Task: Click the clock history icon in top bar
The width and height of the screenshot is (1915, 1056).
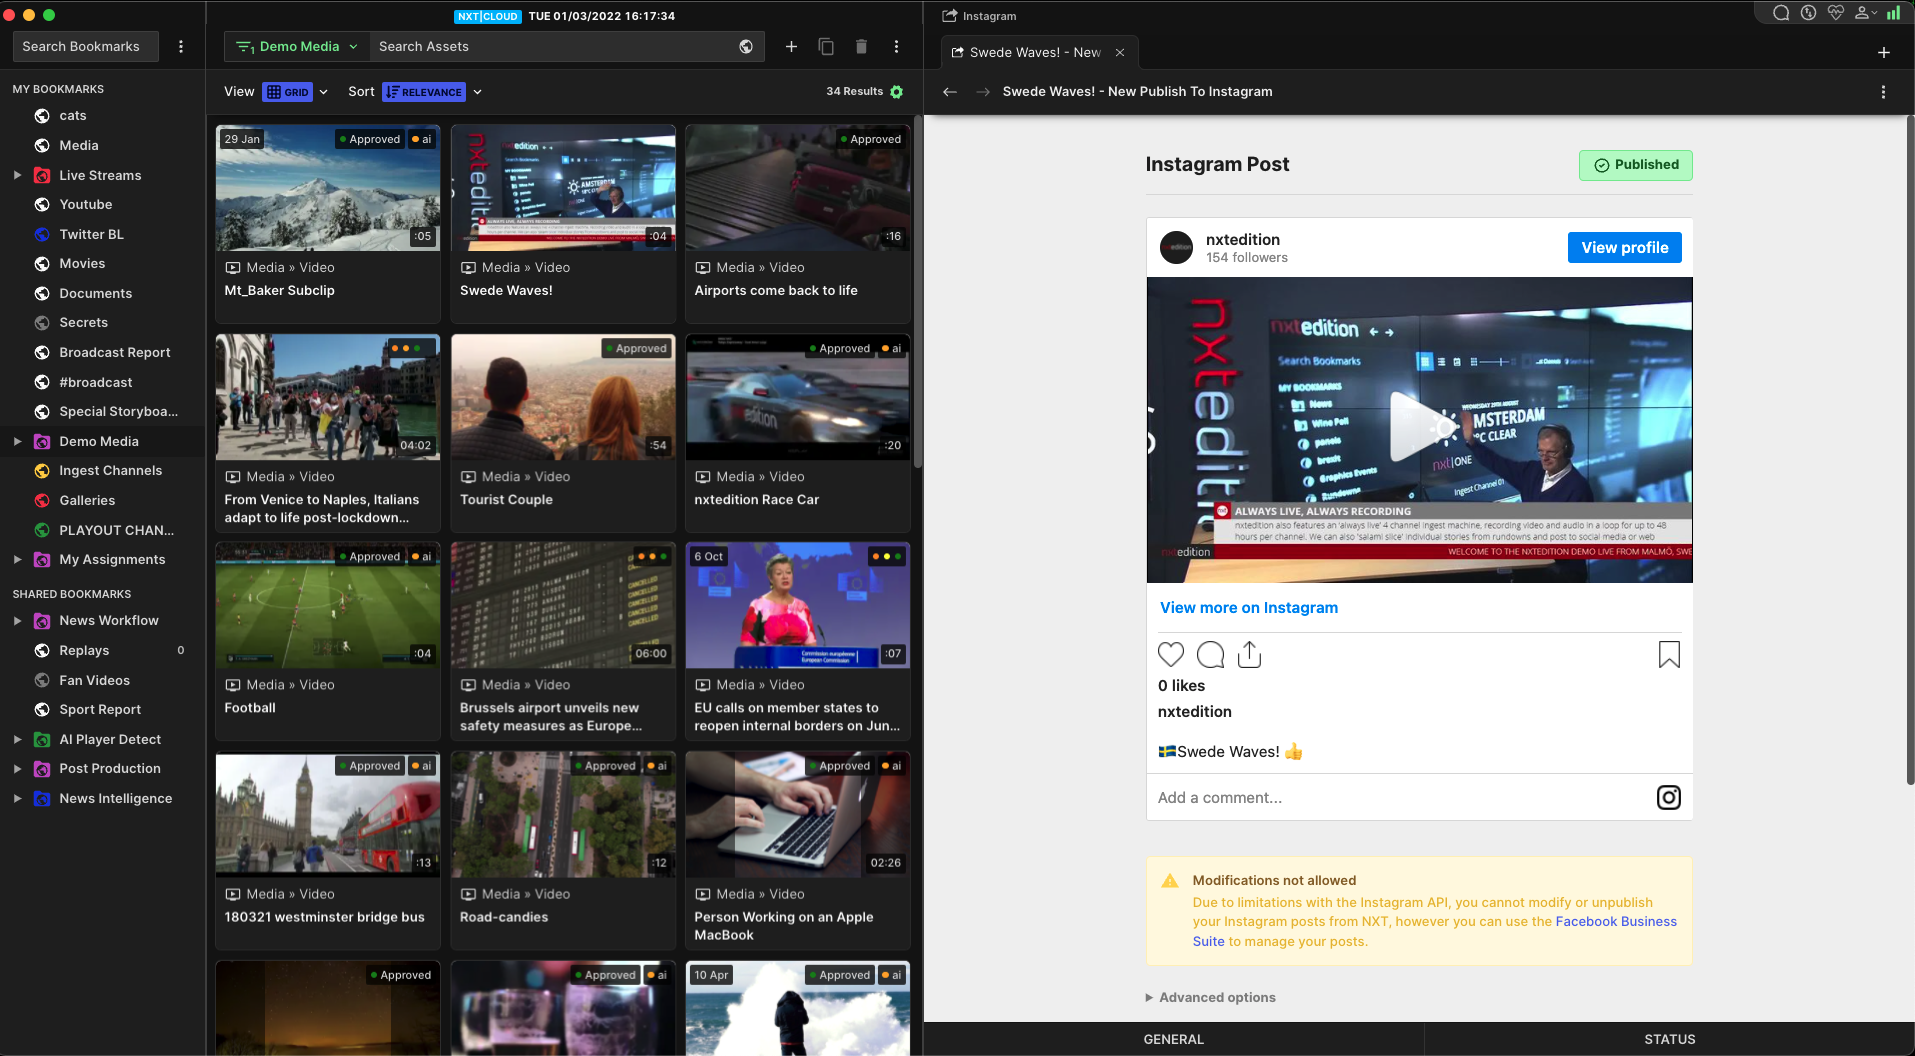Action: click(x=1808, y=13)
